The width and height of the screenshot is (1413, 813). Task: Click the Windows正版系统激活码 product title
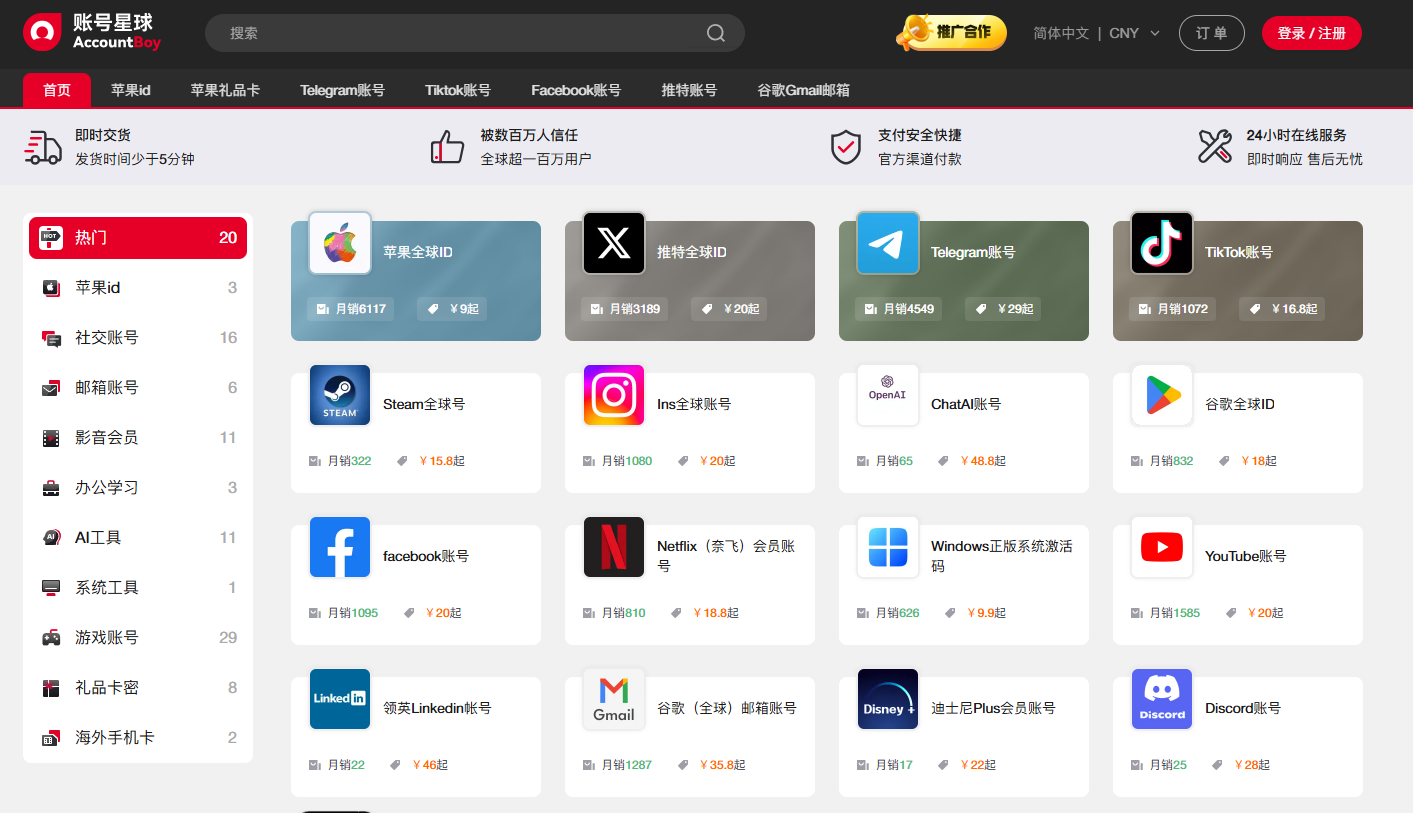[1002, 556]
